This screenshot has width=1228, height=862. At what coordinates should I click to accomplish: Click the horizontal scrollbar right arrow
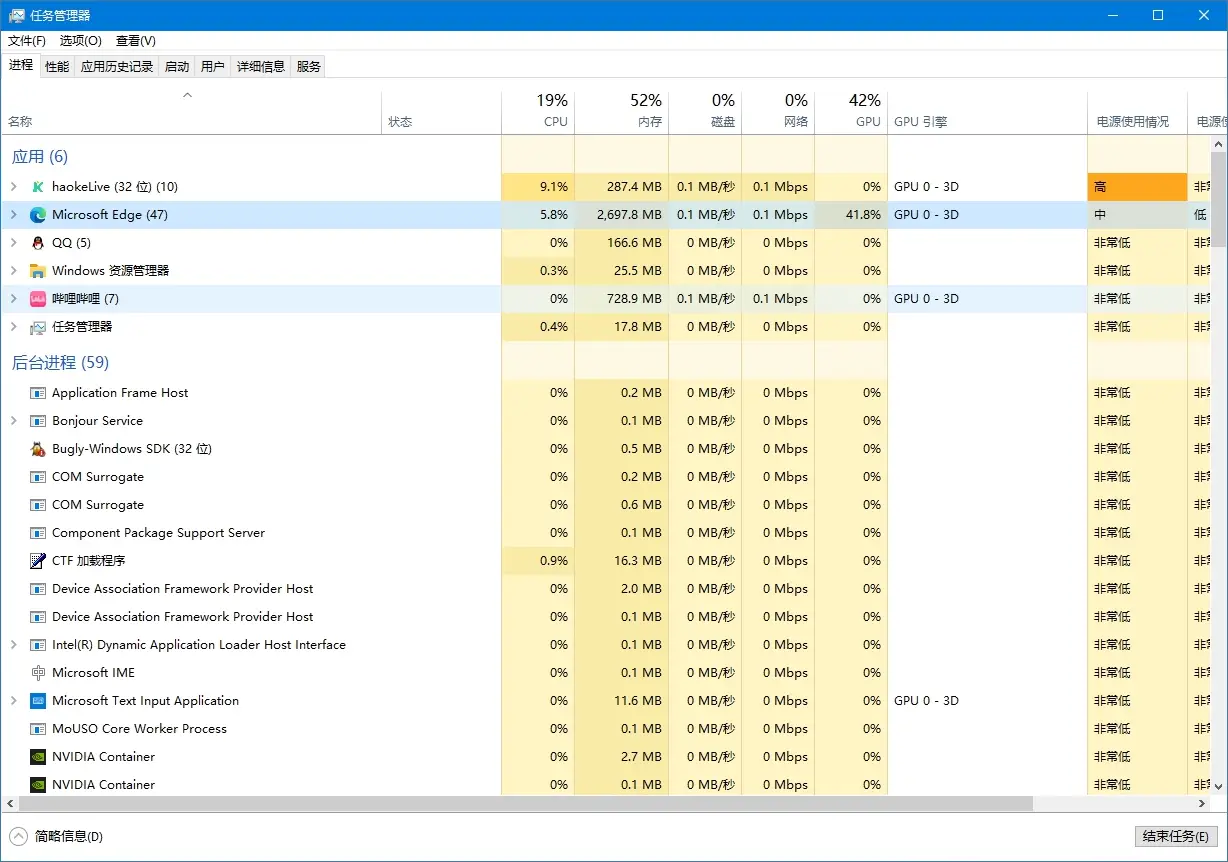click(x=1203, y=804)
